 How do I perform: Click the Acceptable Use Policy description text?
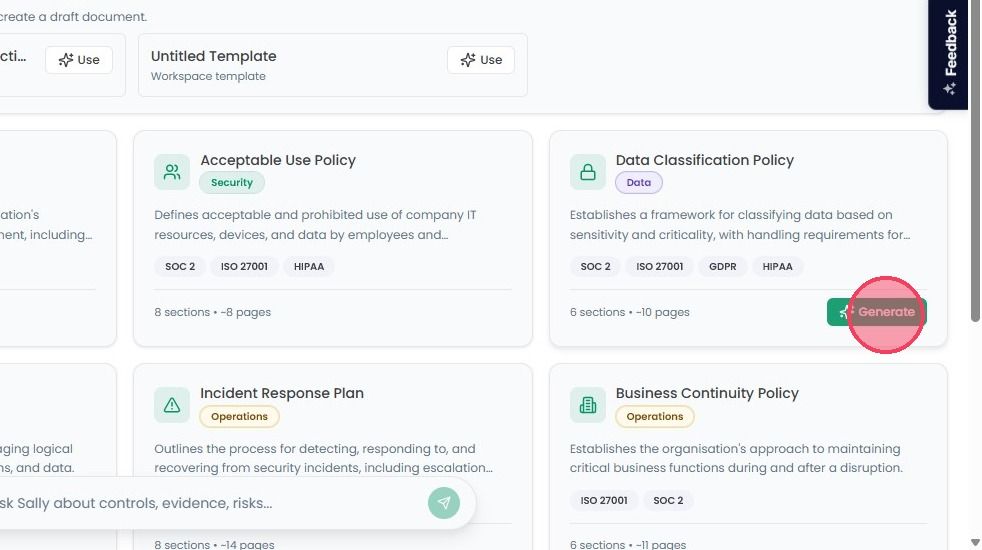[x=315, y=225]
